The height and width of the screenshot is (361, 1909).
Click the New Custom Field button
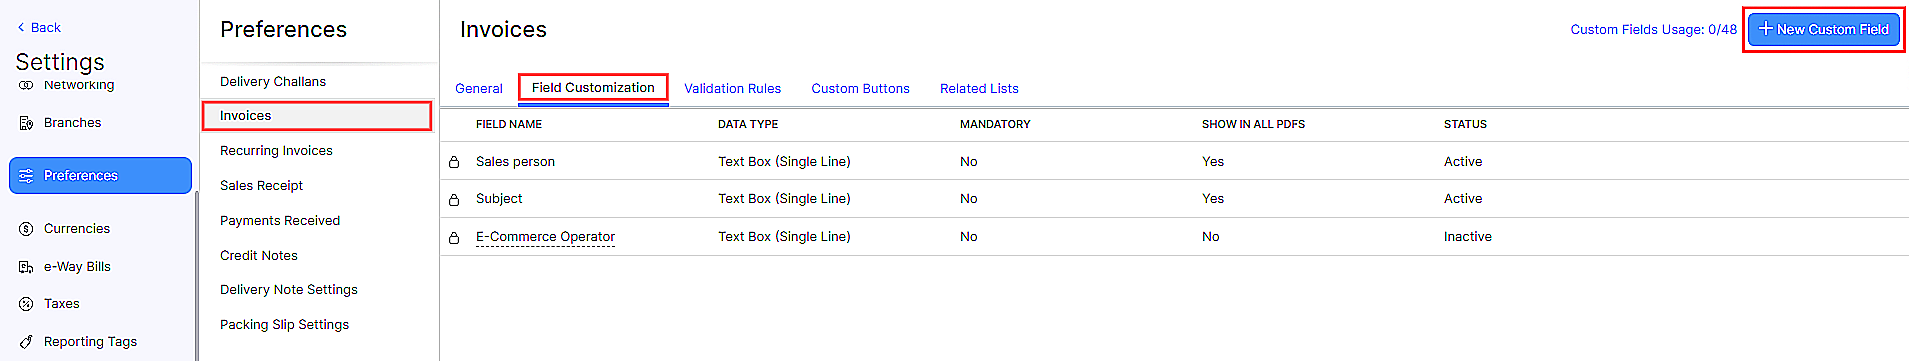click(1824, 29)
